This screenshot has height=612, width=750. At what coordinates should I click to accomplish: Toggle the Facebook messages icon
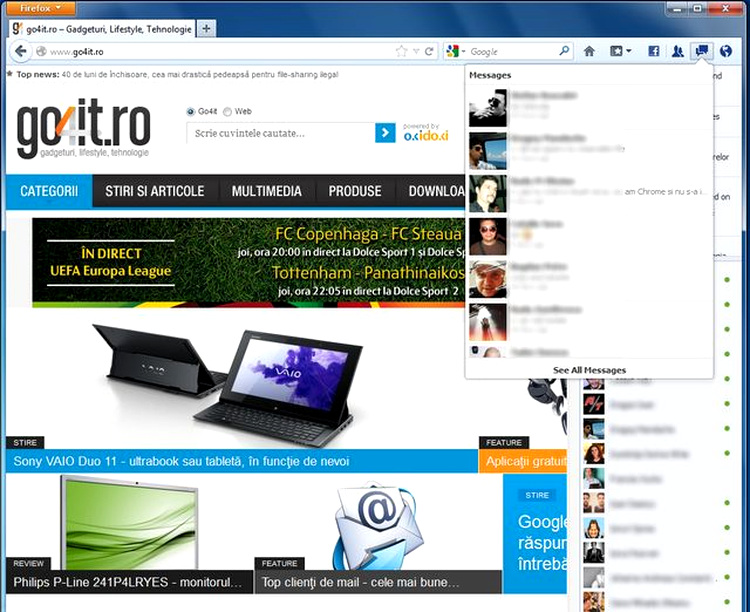tap(702, 51)
